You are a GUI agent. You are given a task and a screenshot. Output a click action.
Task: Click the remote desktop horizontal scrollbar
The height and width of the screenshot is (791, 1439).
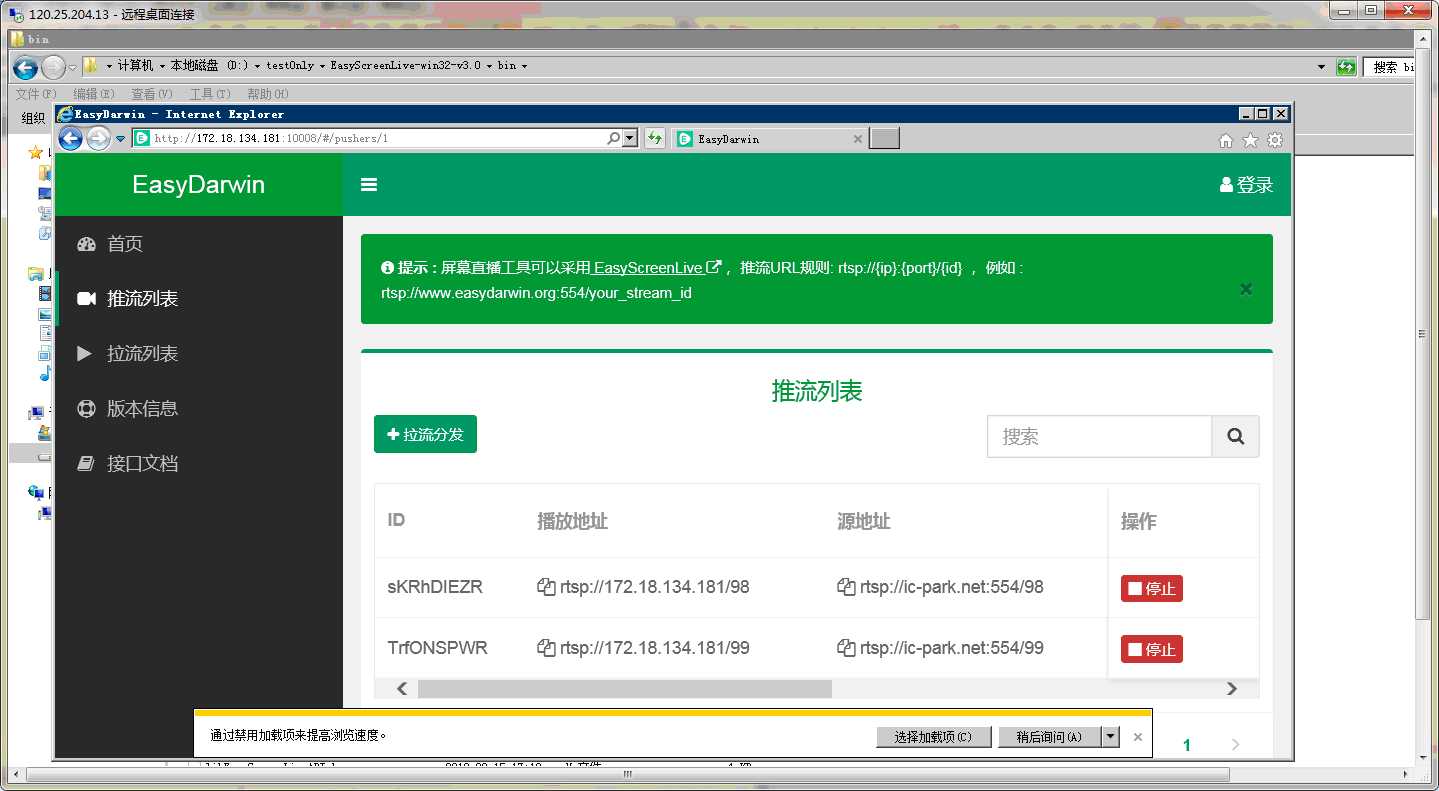[628, 774]
